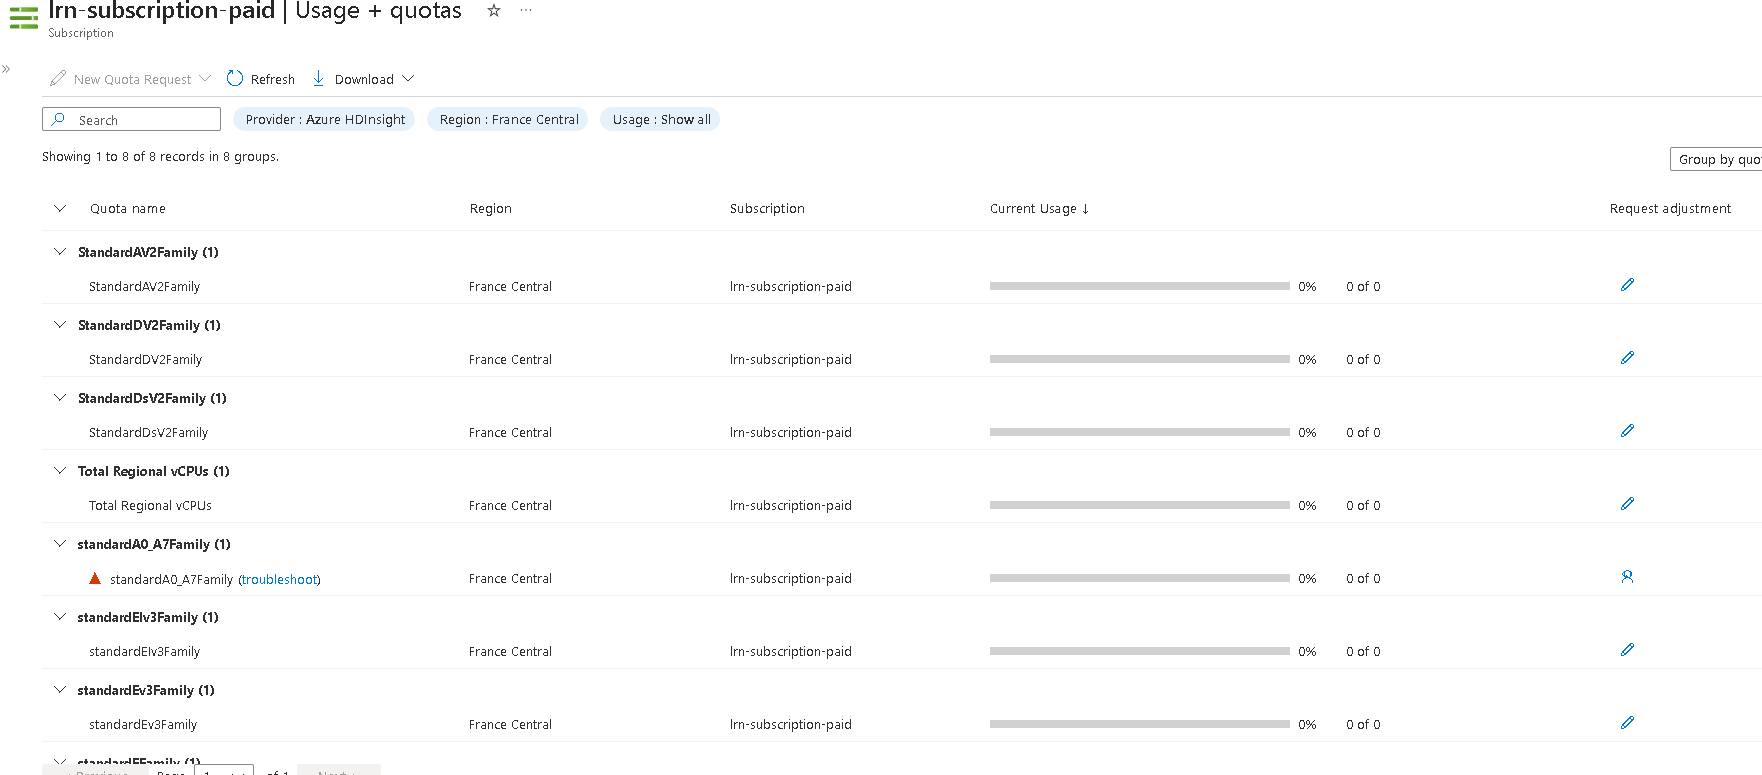Edit quota pencil for Total Regional vCPUs
The image size is (1762, 775).
[x=1627, y=504]
